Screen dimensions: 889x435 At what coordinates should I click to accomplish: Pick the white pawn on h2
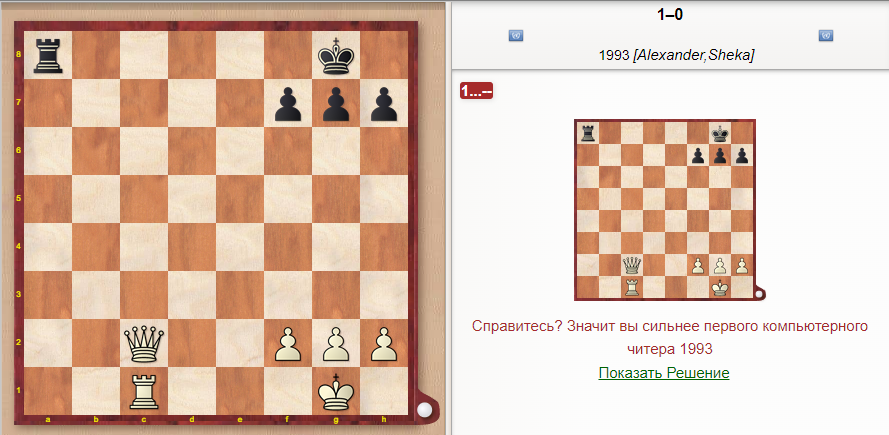pyautogui.click(x=384, y=344)
